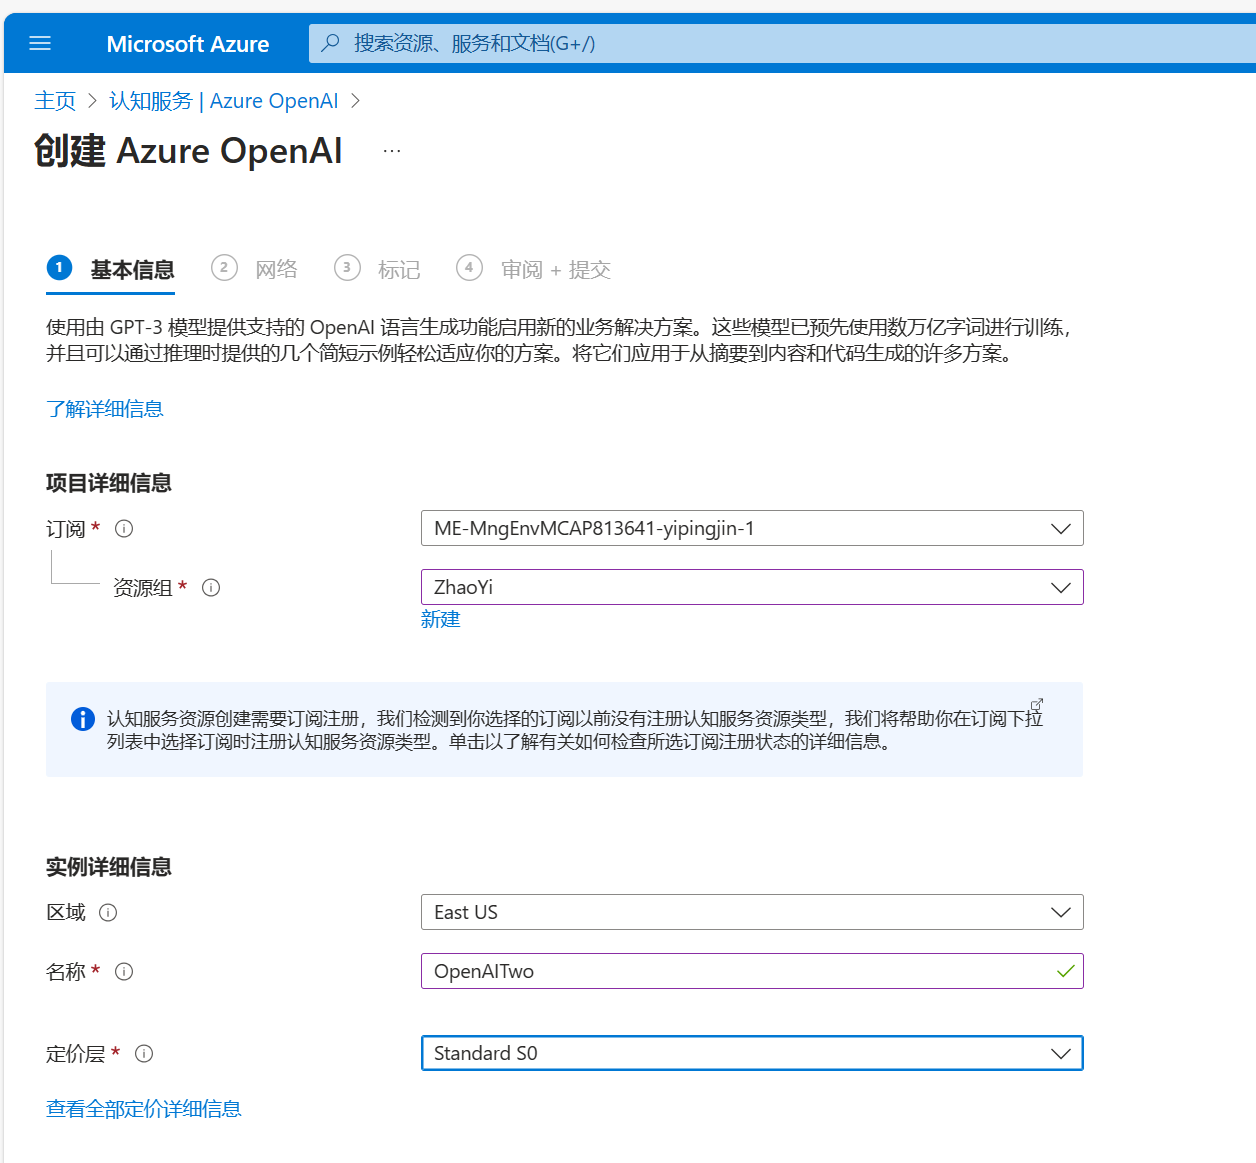Go to 认知服务 | Azure OpenAI breadcrumb
The height and width of the screenshot is (1163, 1256).
[x=224, y=101]
